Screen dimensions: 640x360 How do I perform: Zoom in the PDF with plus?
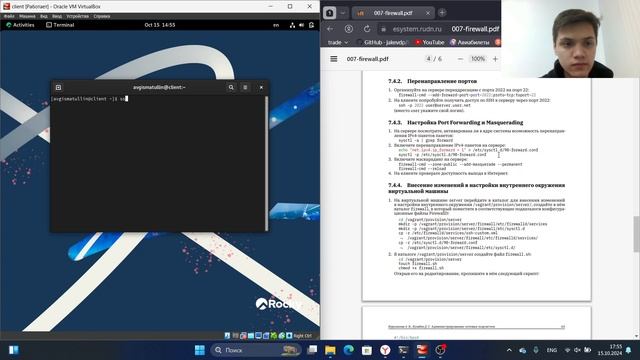[495, 59]
